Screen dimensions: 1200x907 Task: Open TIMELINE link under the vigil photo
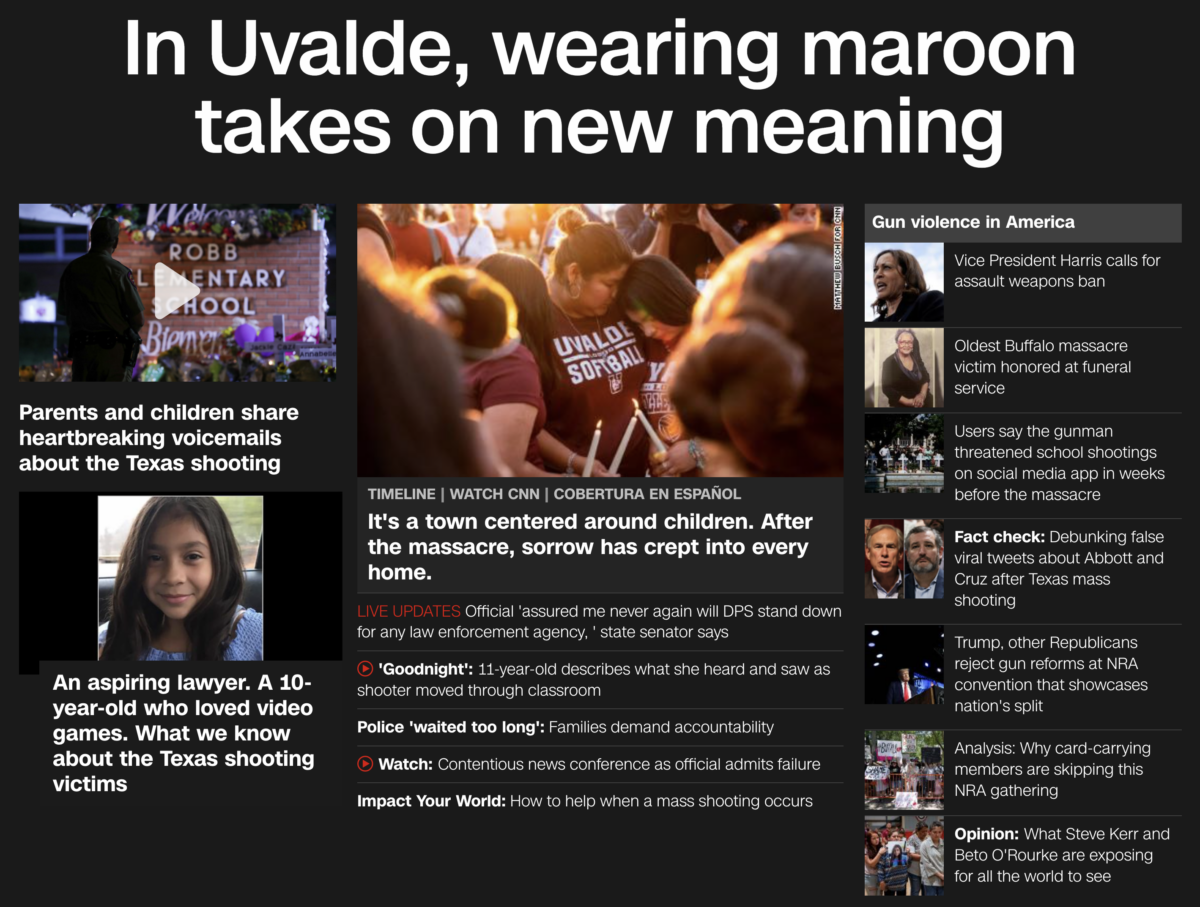401,494
